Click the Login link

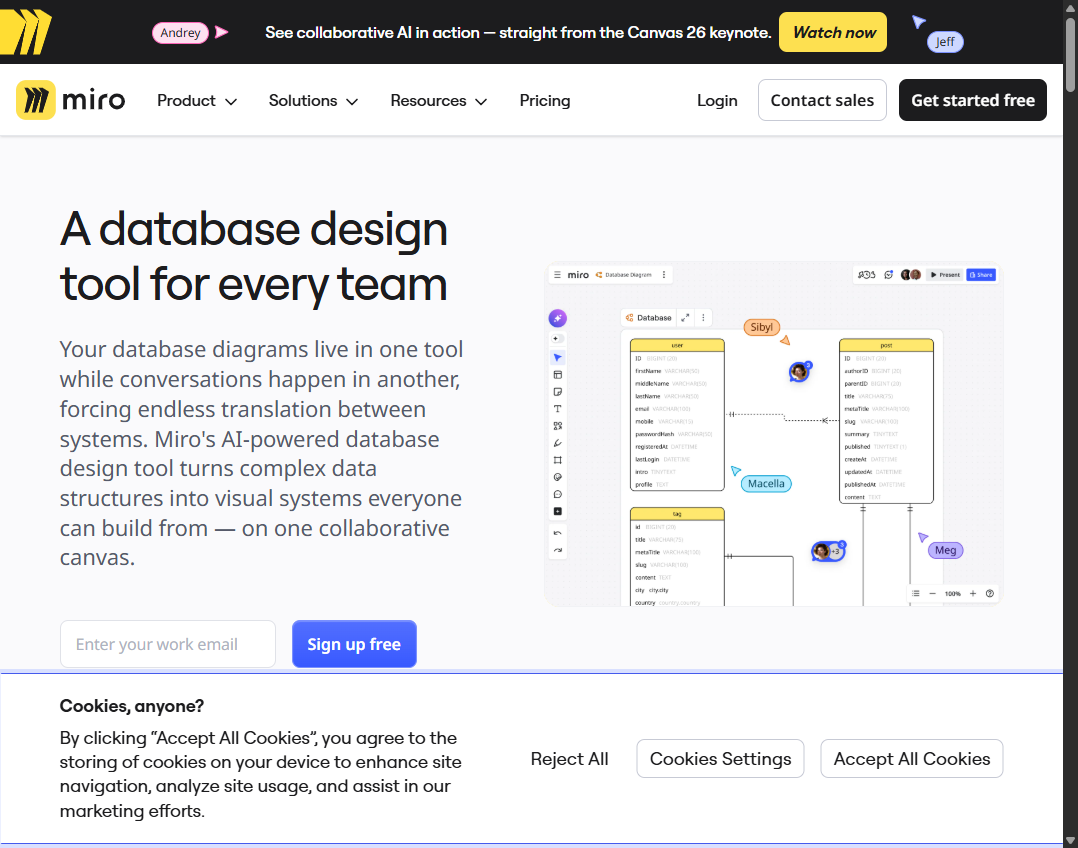coord(717,100)
